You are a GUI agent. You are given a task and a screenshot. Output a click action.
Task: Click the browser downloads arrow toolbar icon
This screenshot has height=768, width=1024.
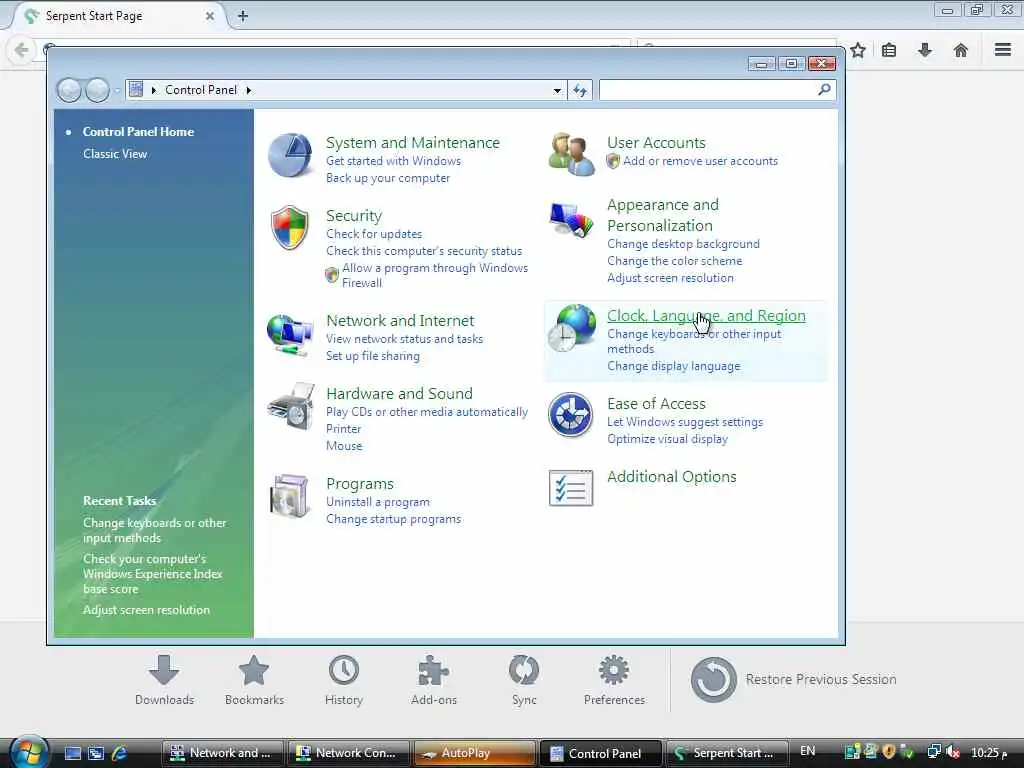[925, 50]
